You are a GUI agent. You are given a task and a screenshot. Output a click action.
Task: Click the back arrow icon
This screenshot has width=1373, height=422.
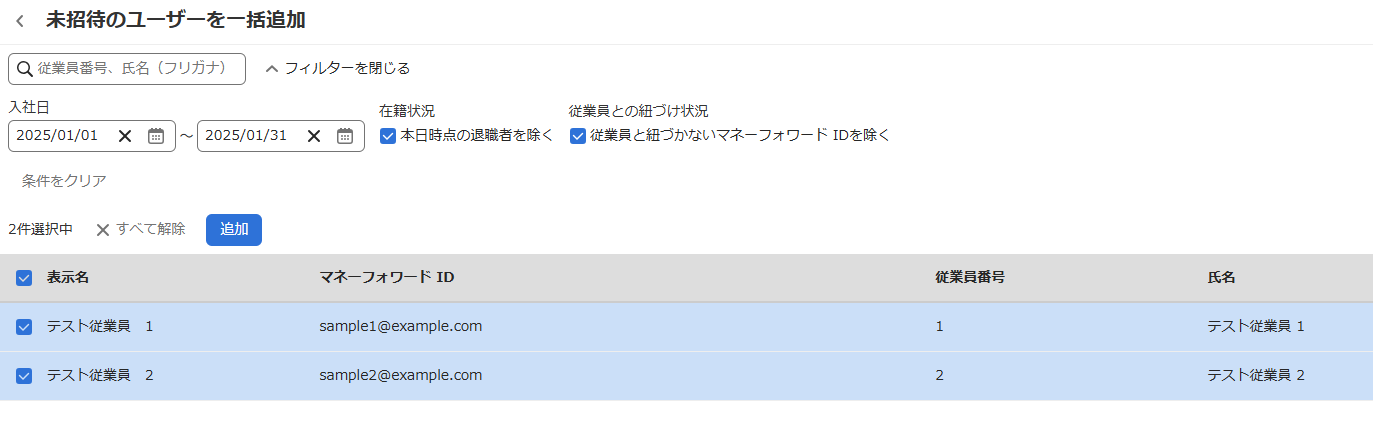(20, 21)
